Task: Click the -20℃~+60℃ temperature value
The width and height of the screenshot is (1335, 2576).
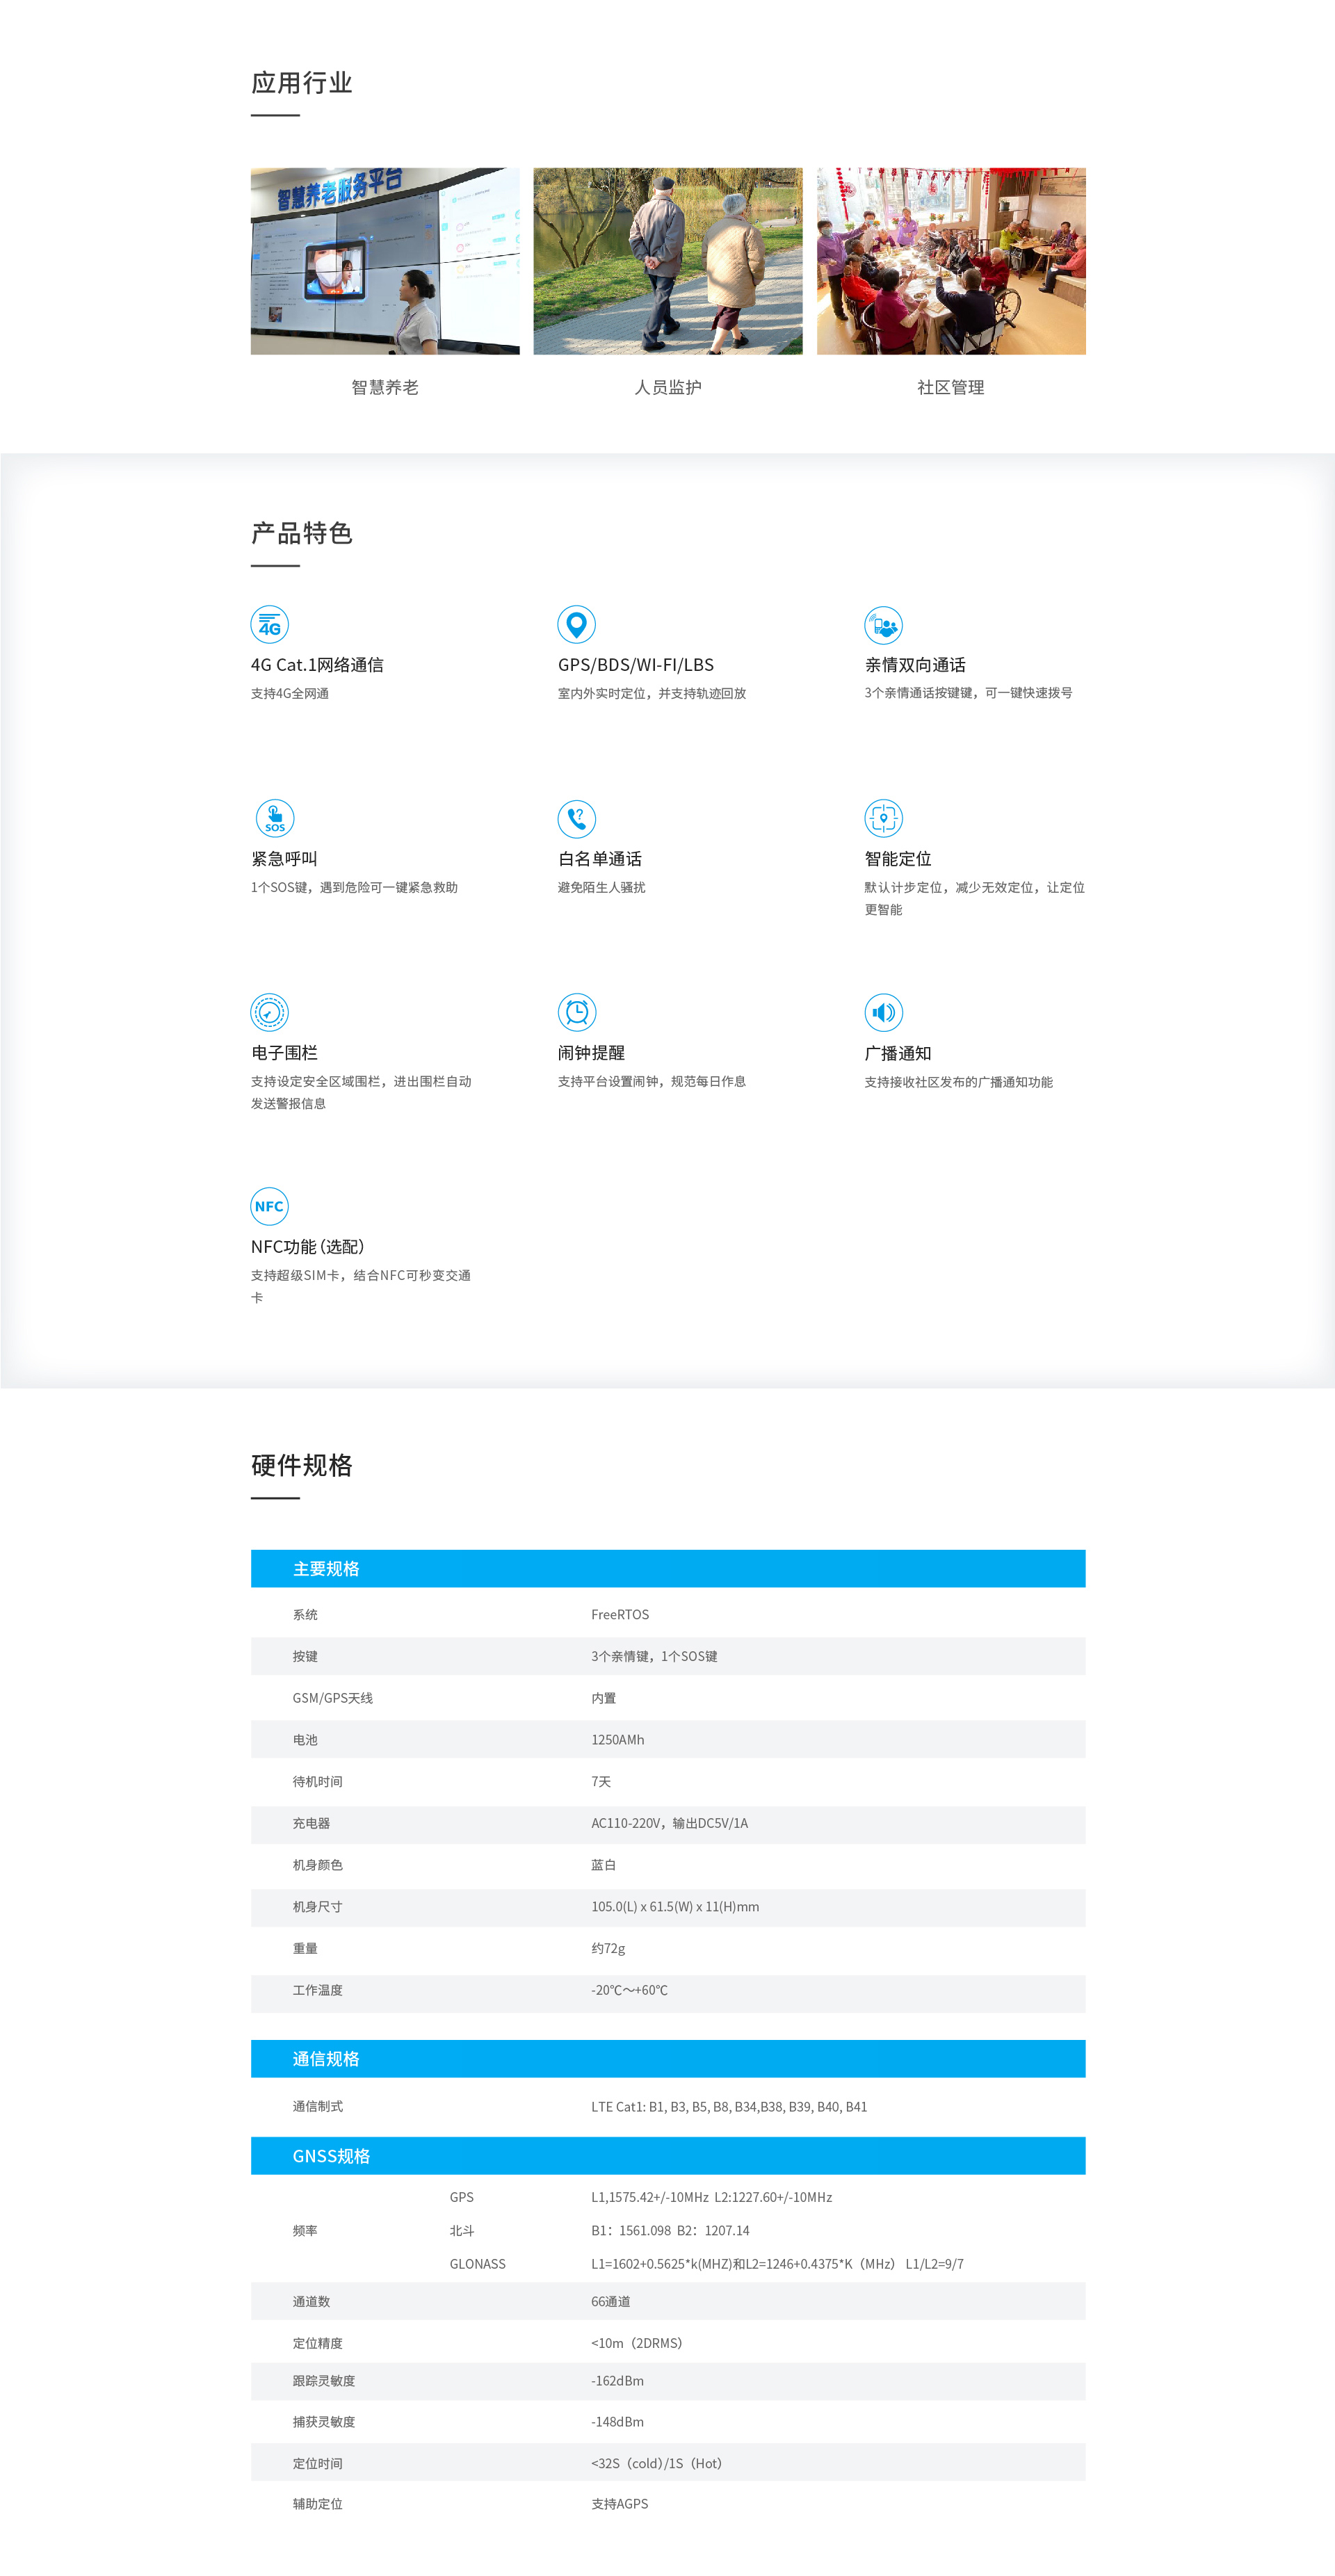Action: [x=629, y=1990]
